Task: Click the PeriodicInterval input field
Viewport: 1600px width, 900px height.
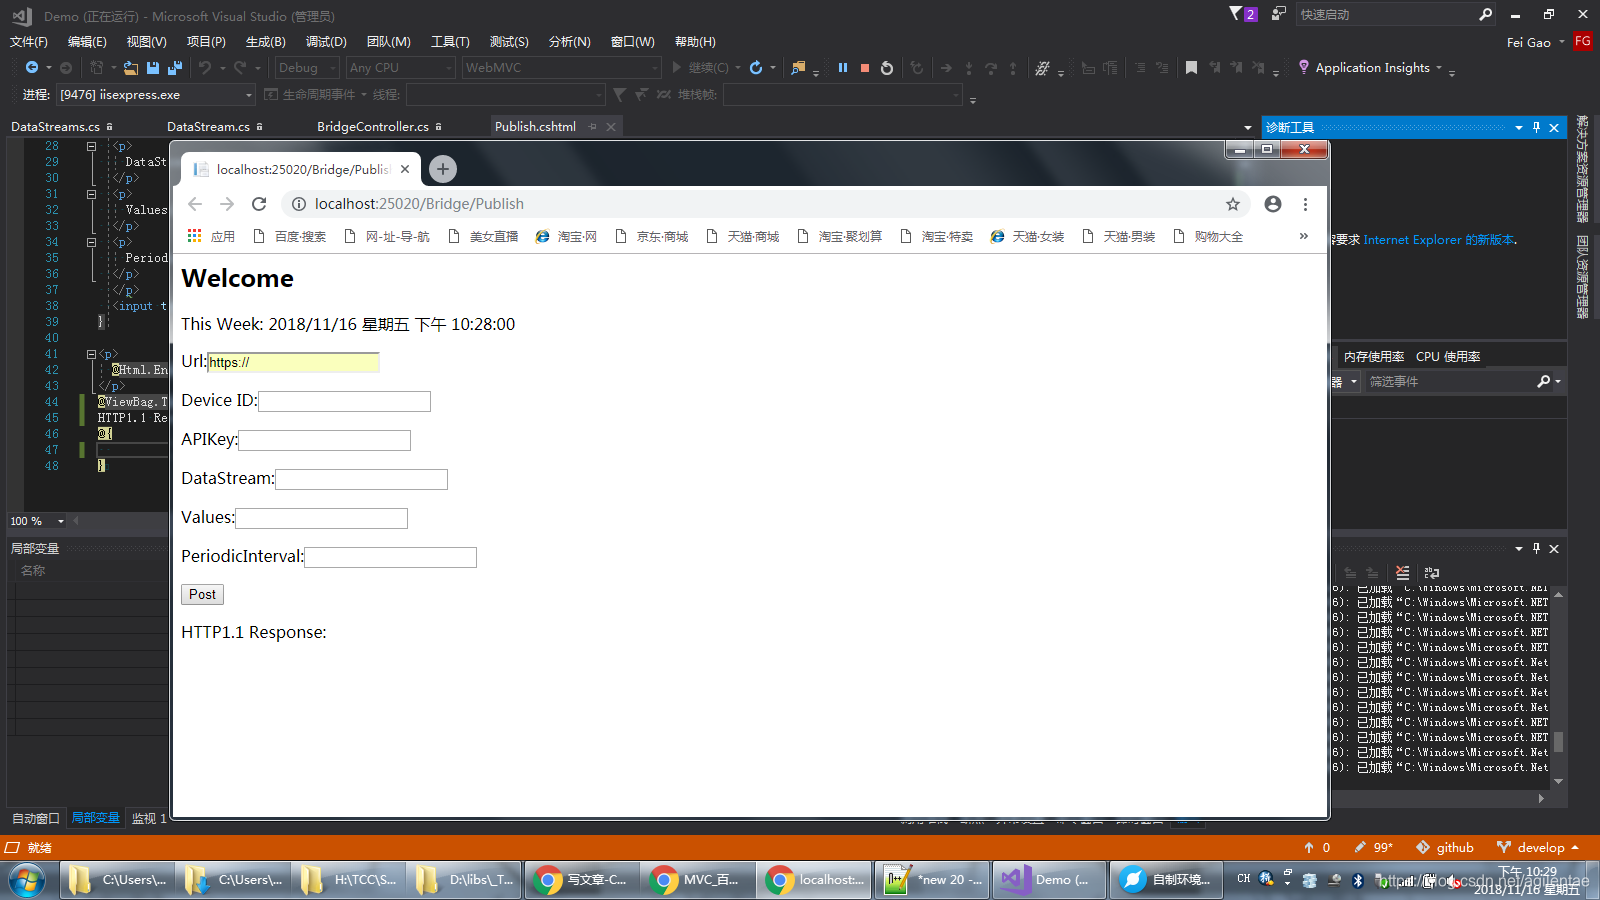Action: pyautogui.click(x=390, y=557)
